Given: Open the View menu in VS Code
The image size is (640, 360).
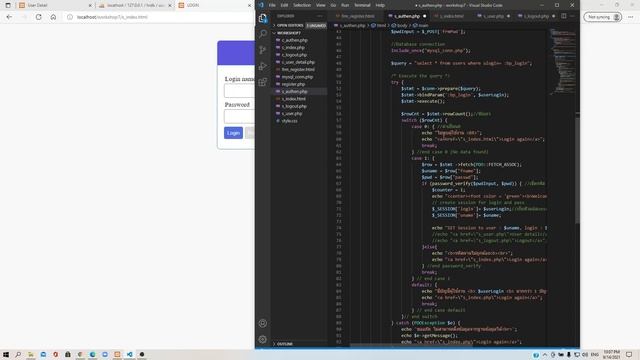Looking at the screenshot, I should 321,5.
